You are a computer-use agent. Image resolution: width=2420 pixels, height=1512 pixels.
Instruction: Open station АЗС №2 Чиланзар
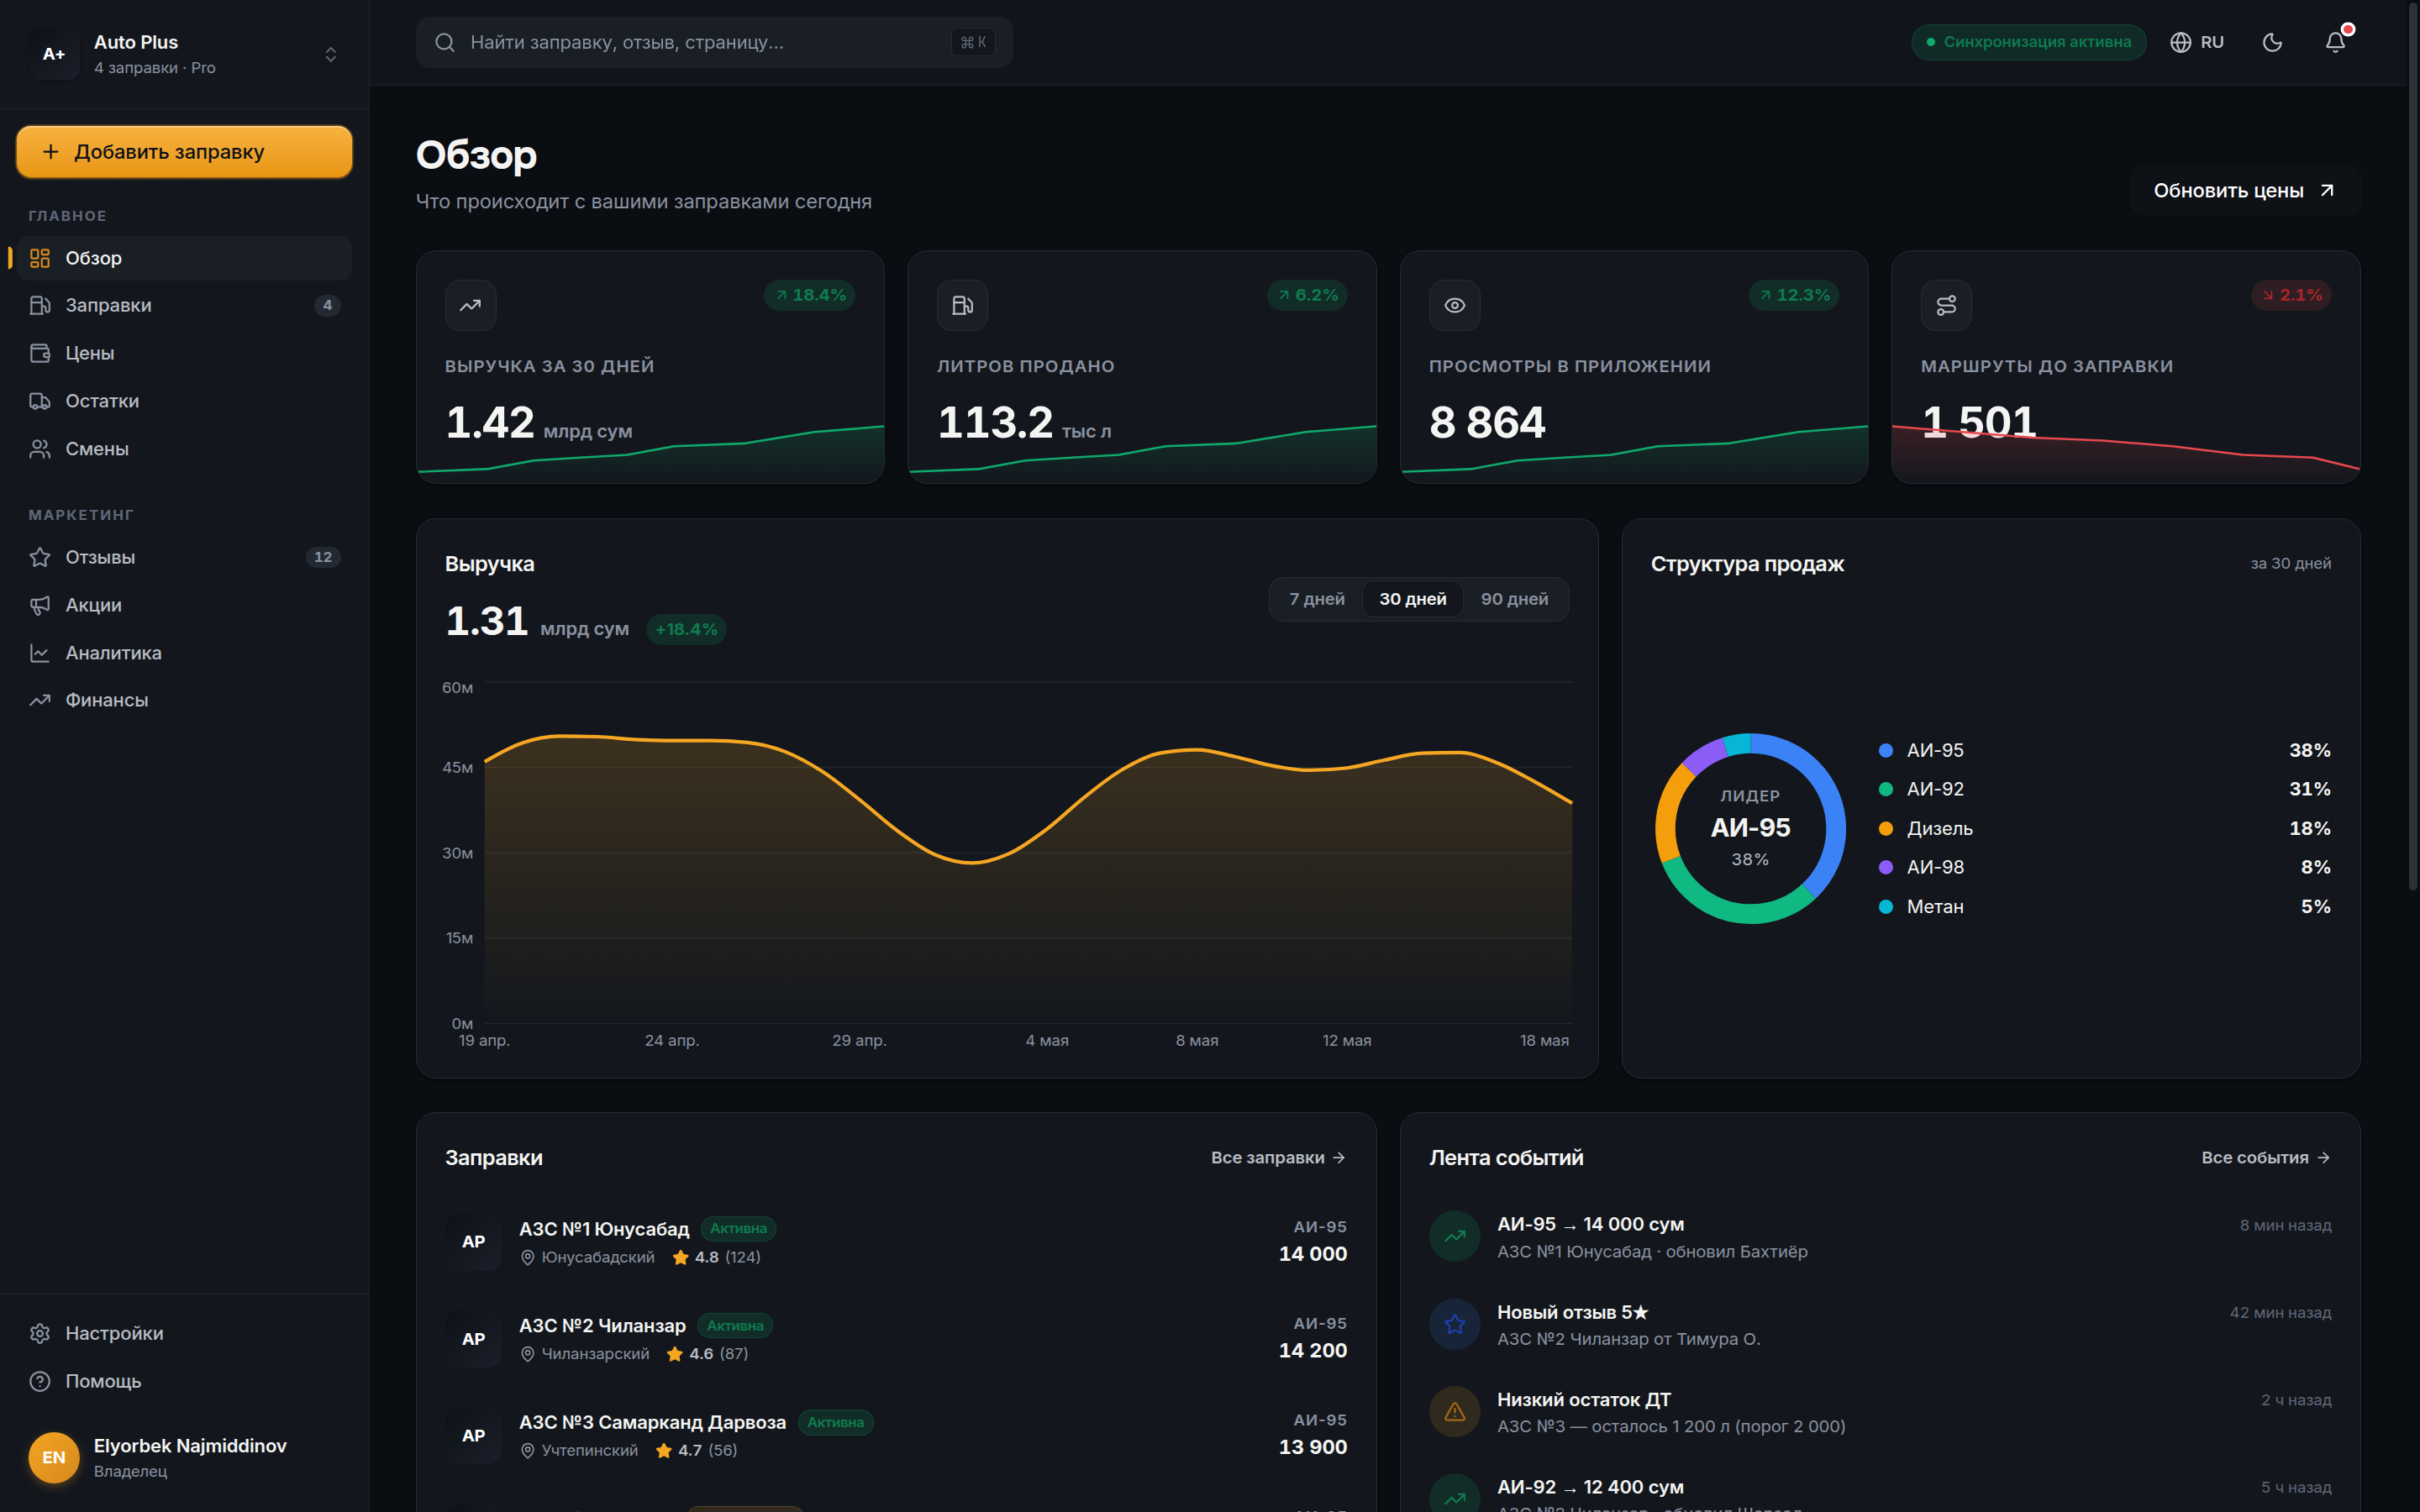click(896, 1338)
